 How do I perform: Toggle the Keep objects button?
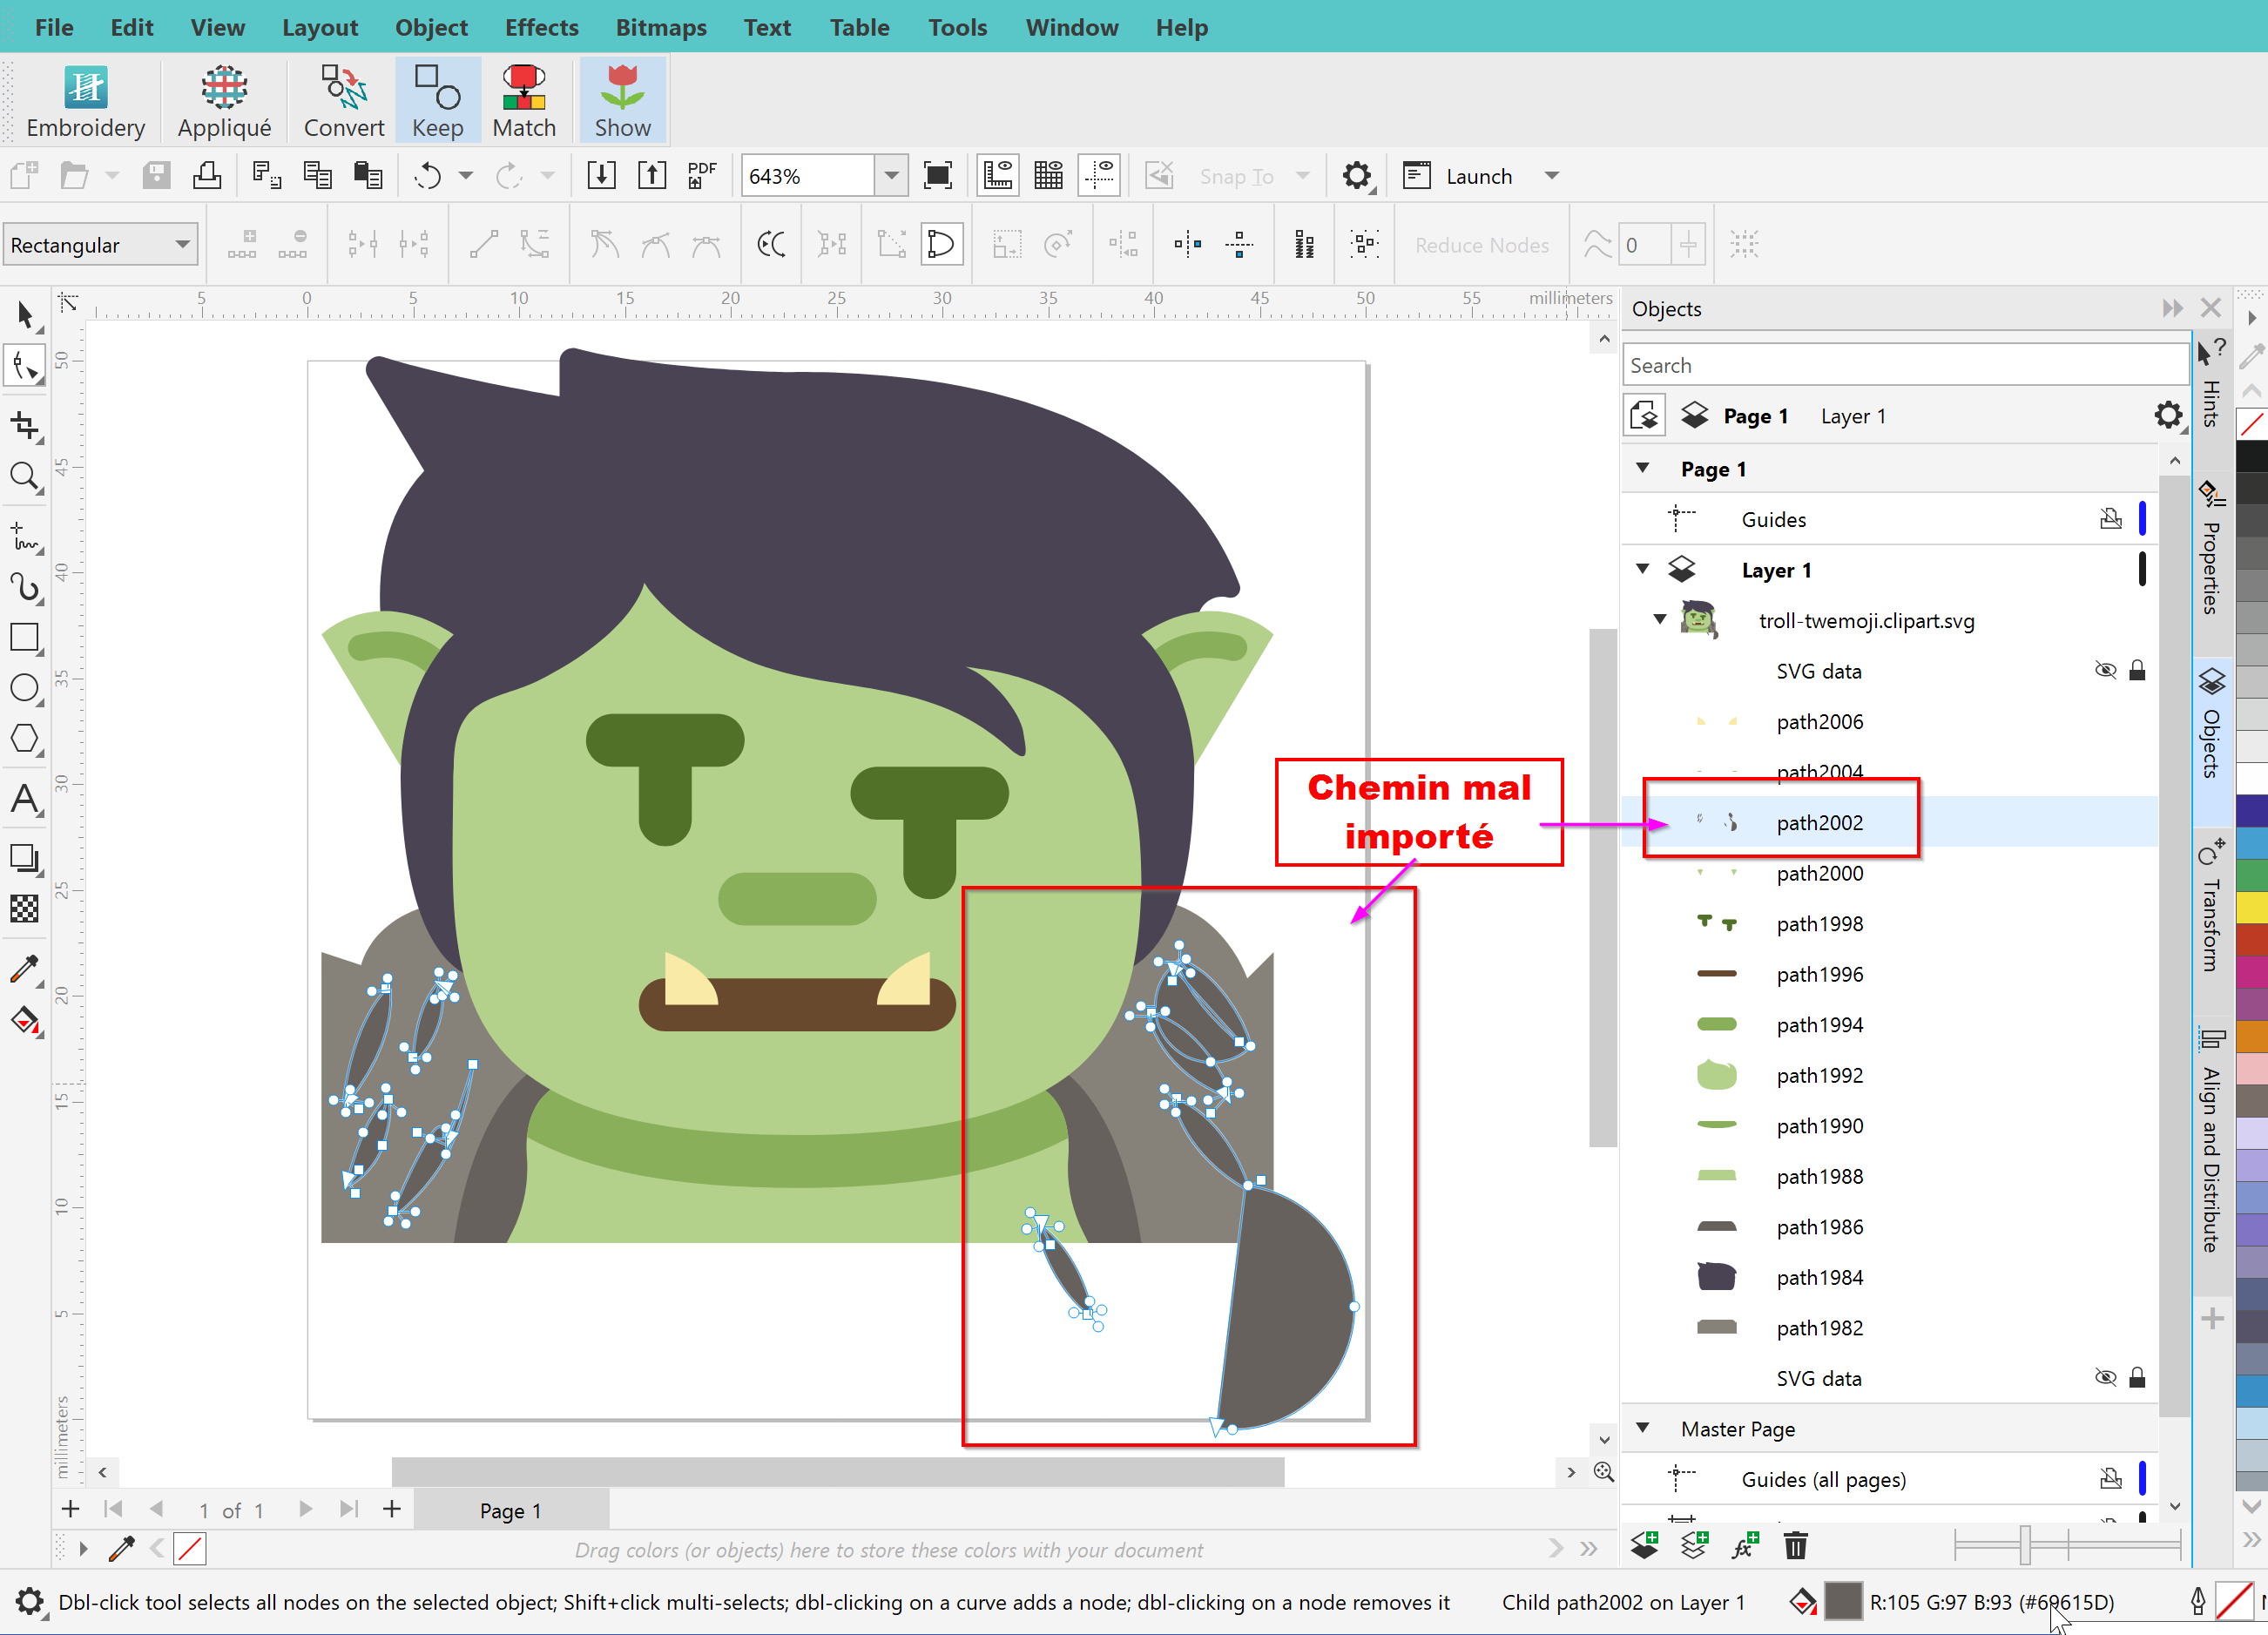(x=437, y=101)
